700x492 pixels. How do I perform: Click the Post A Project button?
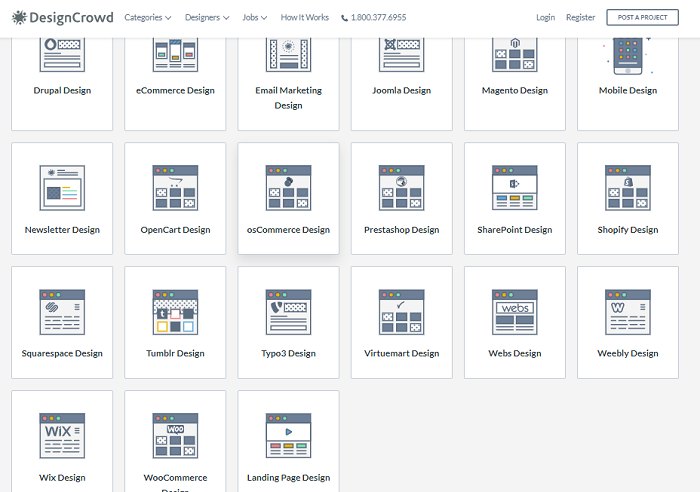click(642, 17)
